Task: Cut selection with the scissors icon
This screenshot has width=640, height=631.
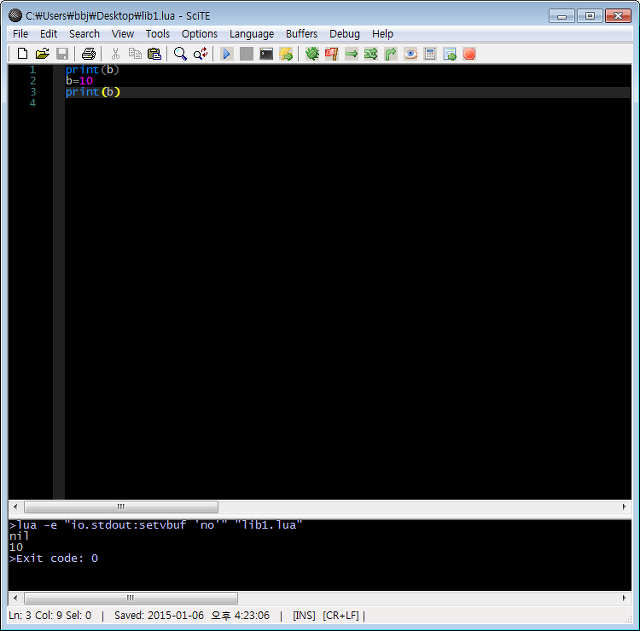Action: click(x=116, y=54)
